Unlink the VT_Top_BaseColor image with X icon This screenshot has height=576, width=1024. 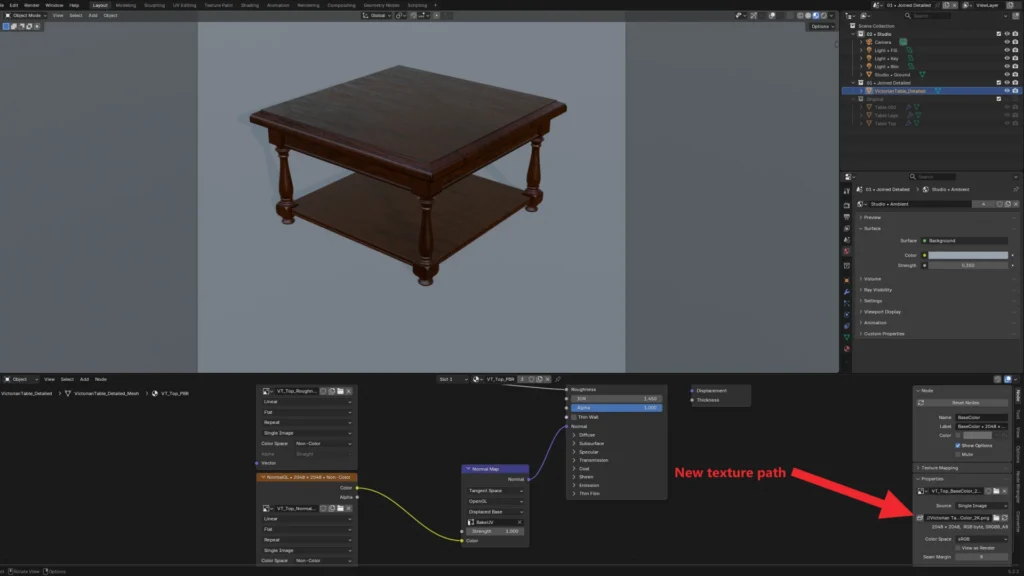coord(1004,491)
